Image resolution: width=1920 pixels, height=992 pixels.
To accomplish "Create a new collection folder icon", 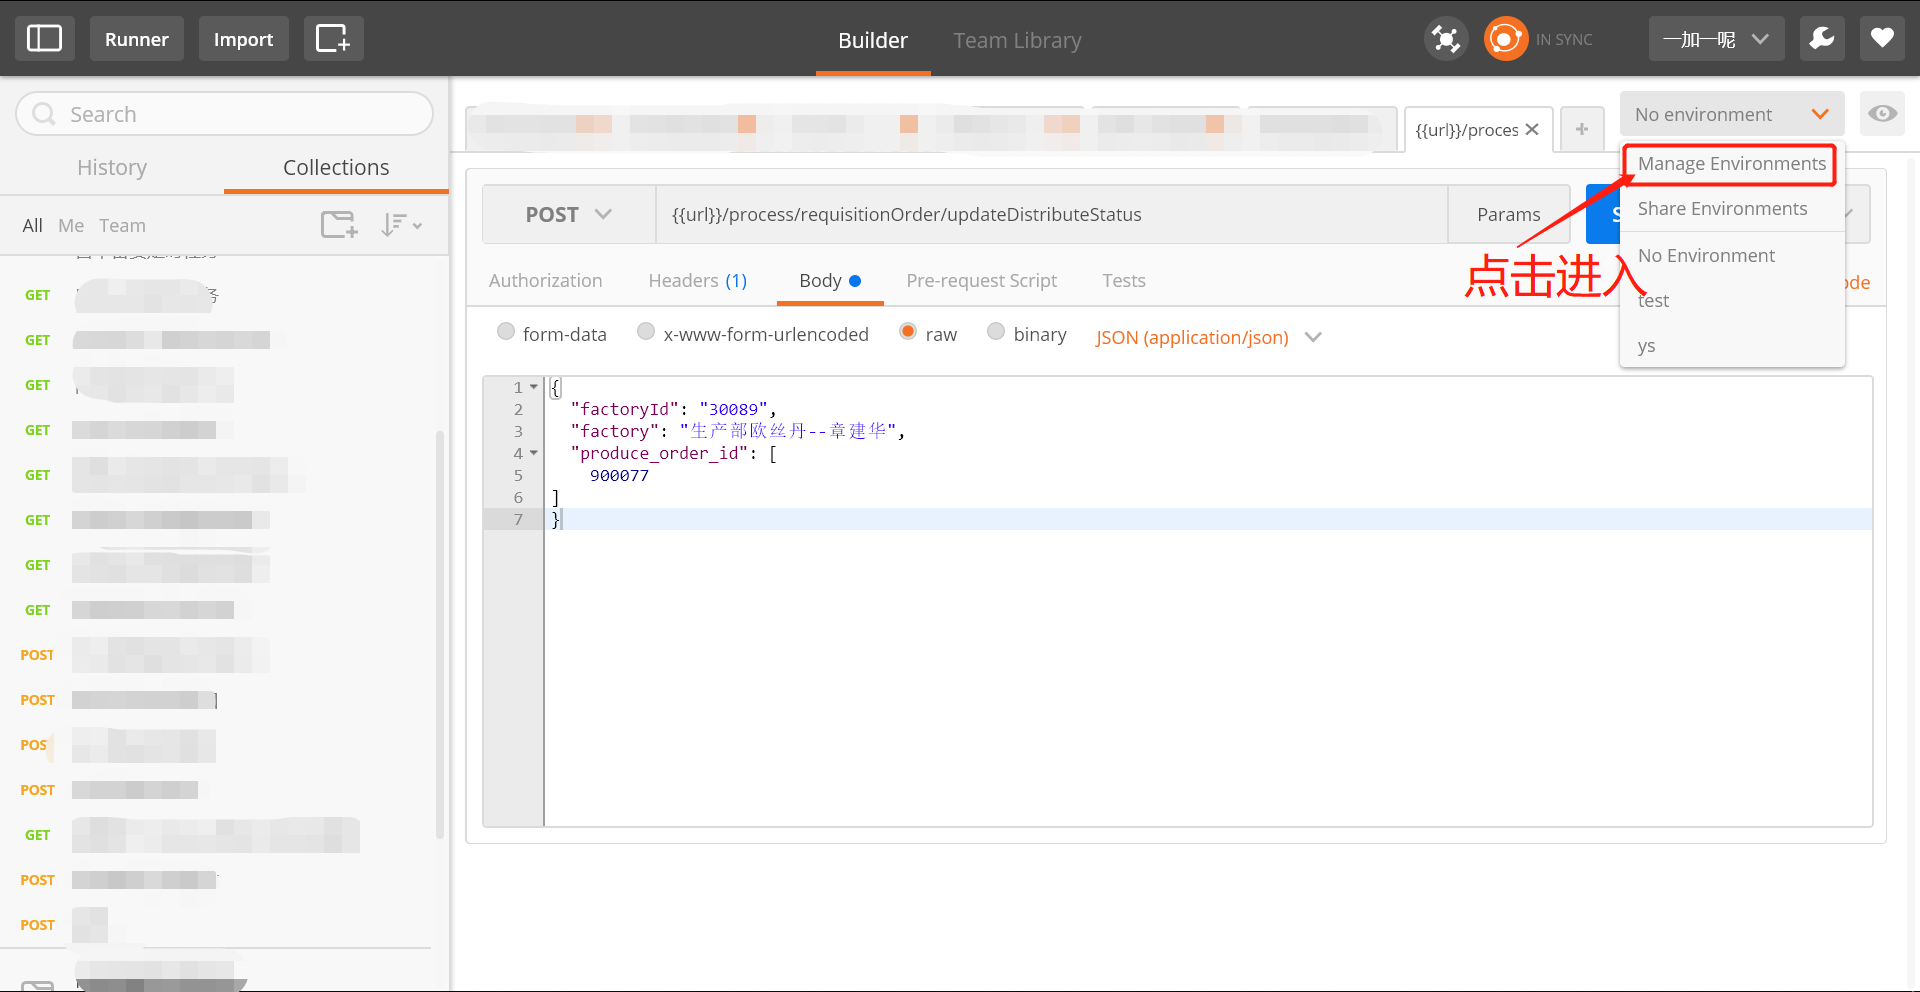I will [339, 224].
